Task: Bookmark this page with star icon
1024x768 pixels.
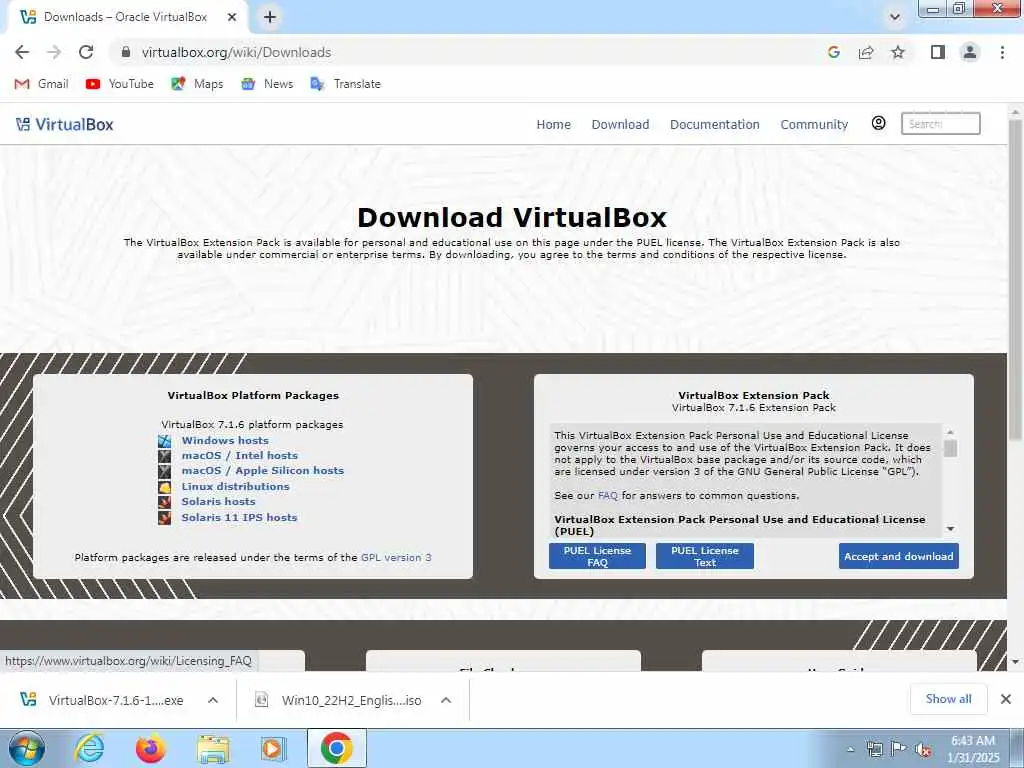Action: point(898,52)
